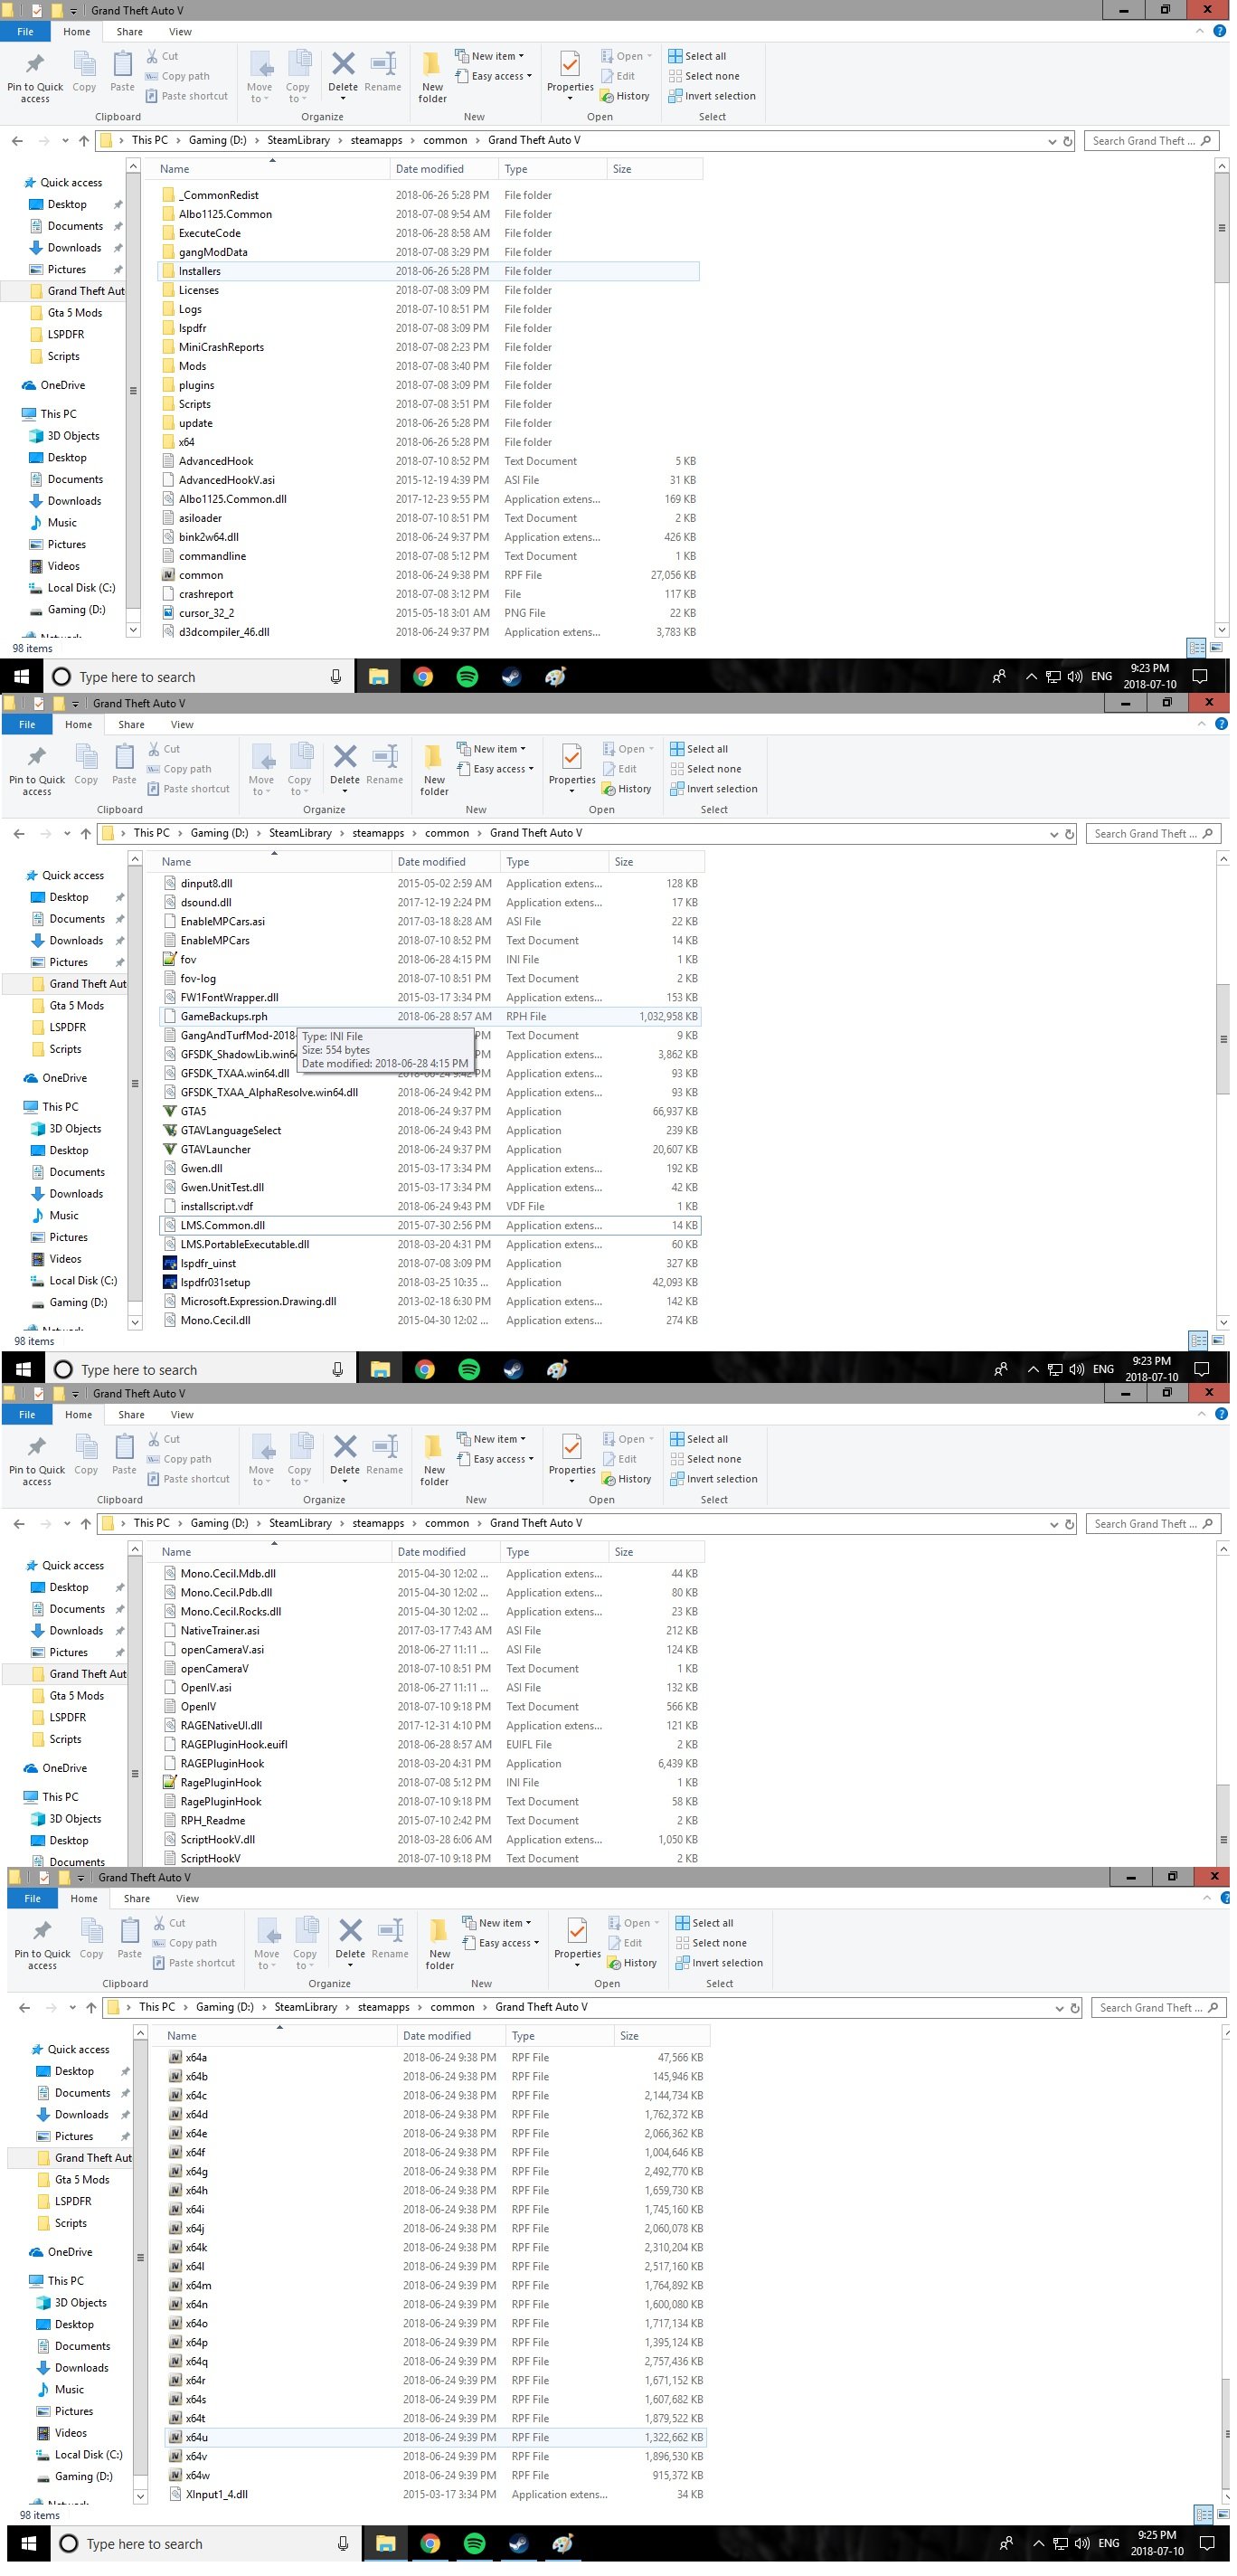The width and height of the screenshot is (1237, 2576).
Task: Switch to Share tab in the top window
Action: tap(129, 32)
